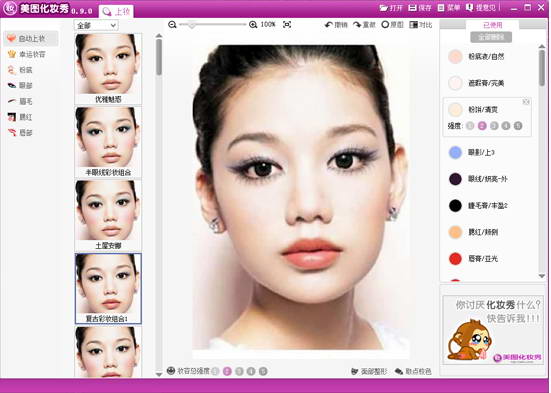The width and height of the screenshot is (551, 393).
Task: Set overall makeup intensity to level 3
Action: pyautogui.click(x=239, y=371)
